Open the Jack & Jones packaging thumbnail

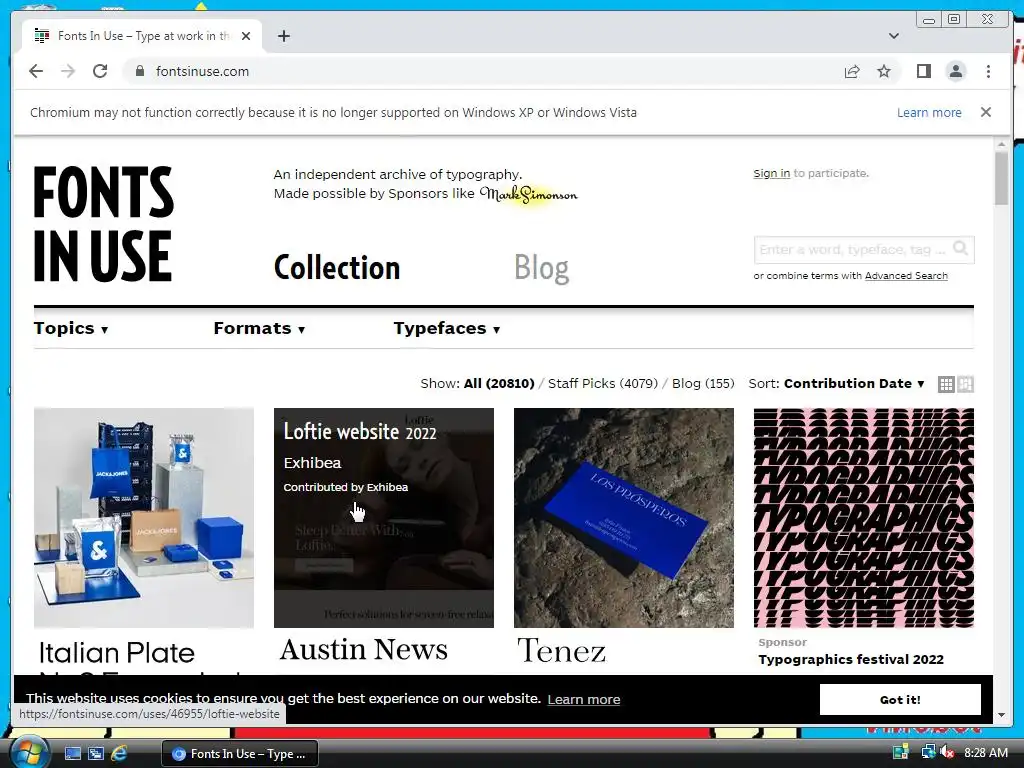pyautogui.click(x=144, y=518)
